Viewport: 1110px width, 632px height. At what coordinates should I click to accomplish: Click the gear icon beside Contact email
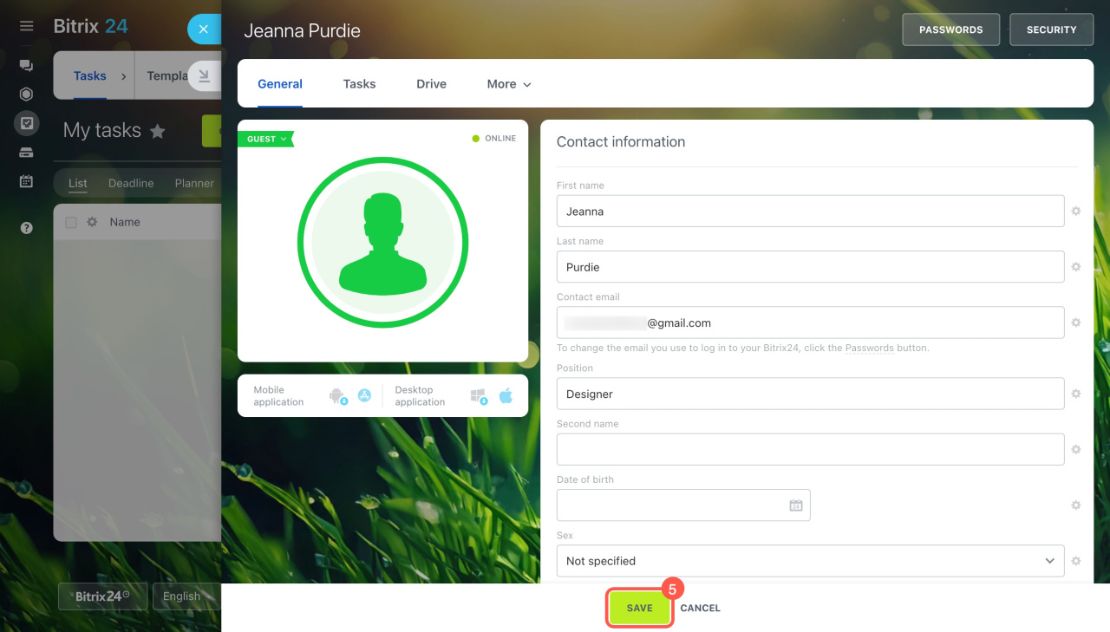click(x=1076, y=323)
